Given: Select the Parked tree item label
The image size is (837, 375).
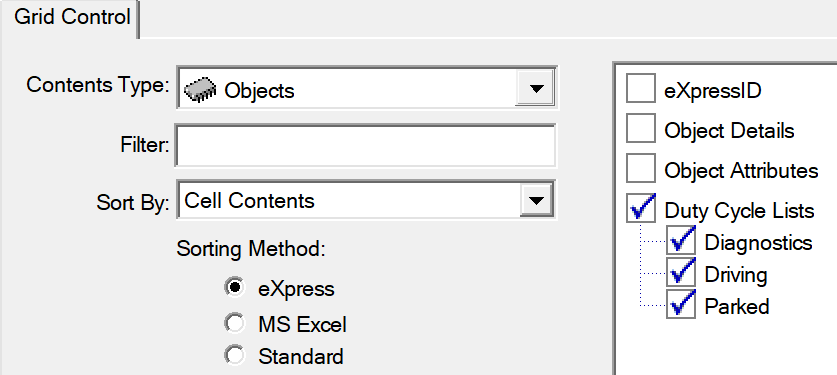Looking at the screenshot, I should point(737,306).
